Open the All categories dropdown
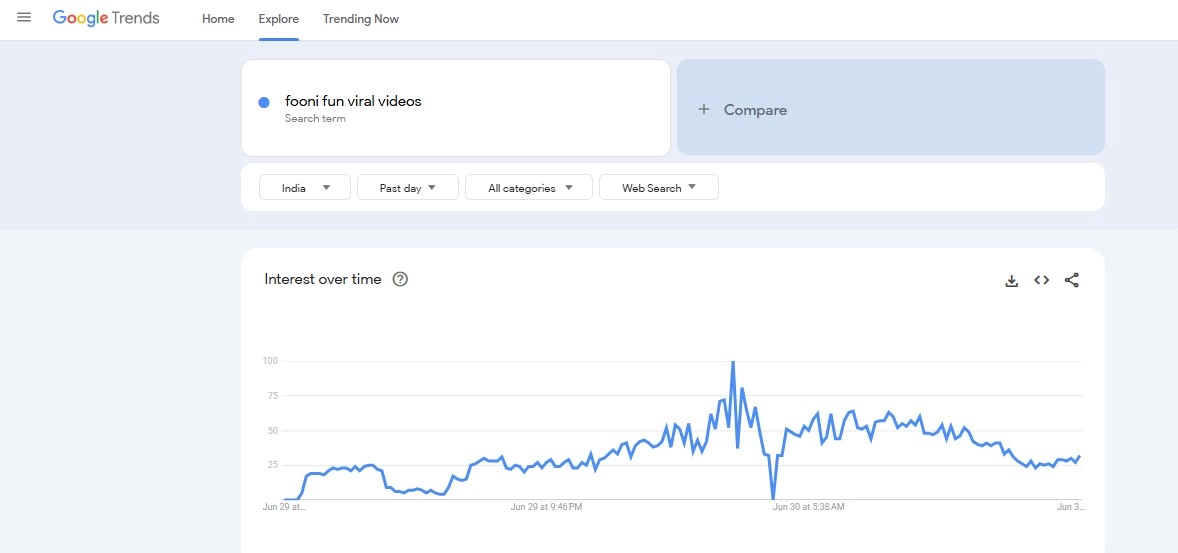 [529, 188]
